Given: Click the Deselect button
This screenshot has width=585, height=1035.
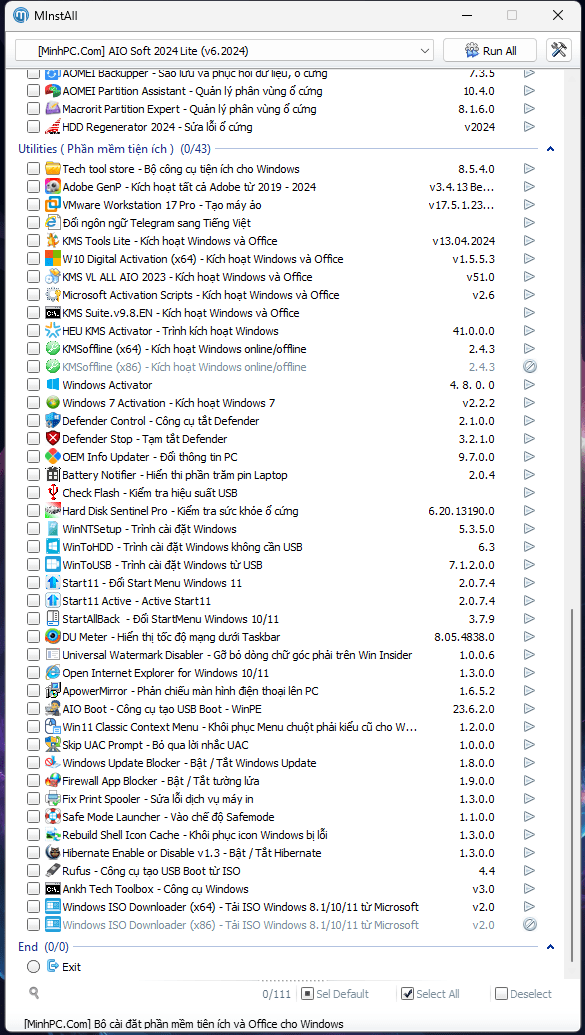Looking at the screenshot, I should (524, 994).
